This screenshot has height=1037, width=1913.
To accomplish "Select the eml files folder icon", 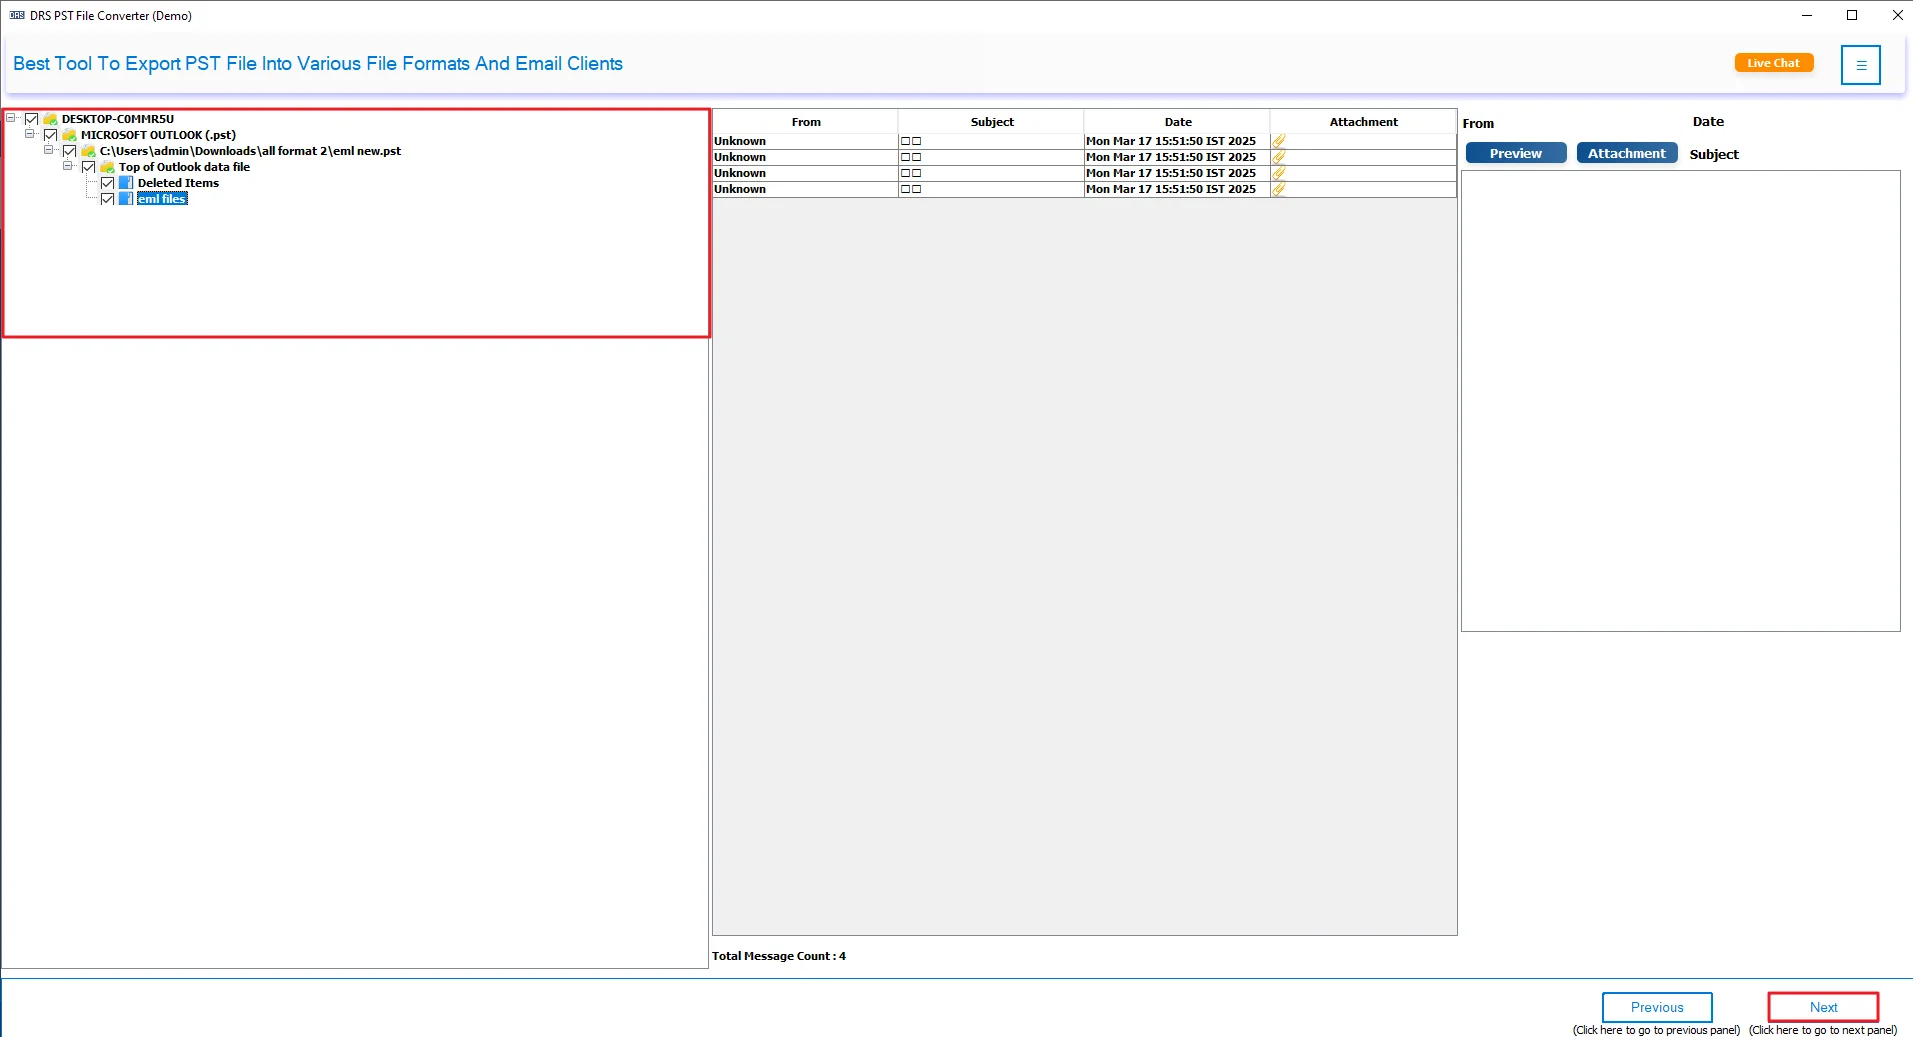I will pos(126,198).
